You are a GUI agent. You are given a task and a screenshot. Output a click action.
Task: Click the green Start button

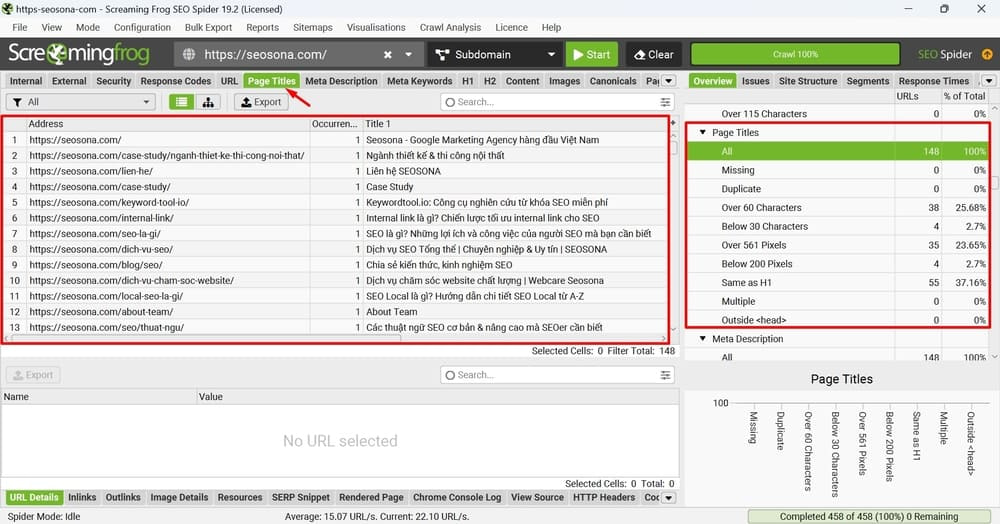click(590, 54)
